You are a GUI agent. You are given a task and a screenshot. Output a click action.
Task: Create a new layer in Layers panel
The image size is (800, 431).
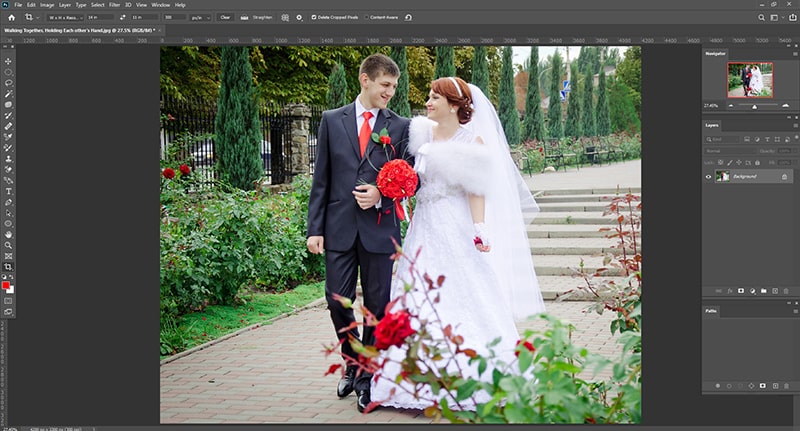[774, 291]
